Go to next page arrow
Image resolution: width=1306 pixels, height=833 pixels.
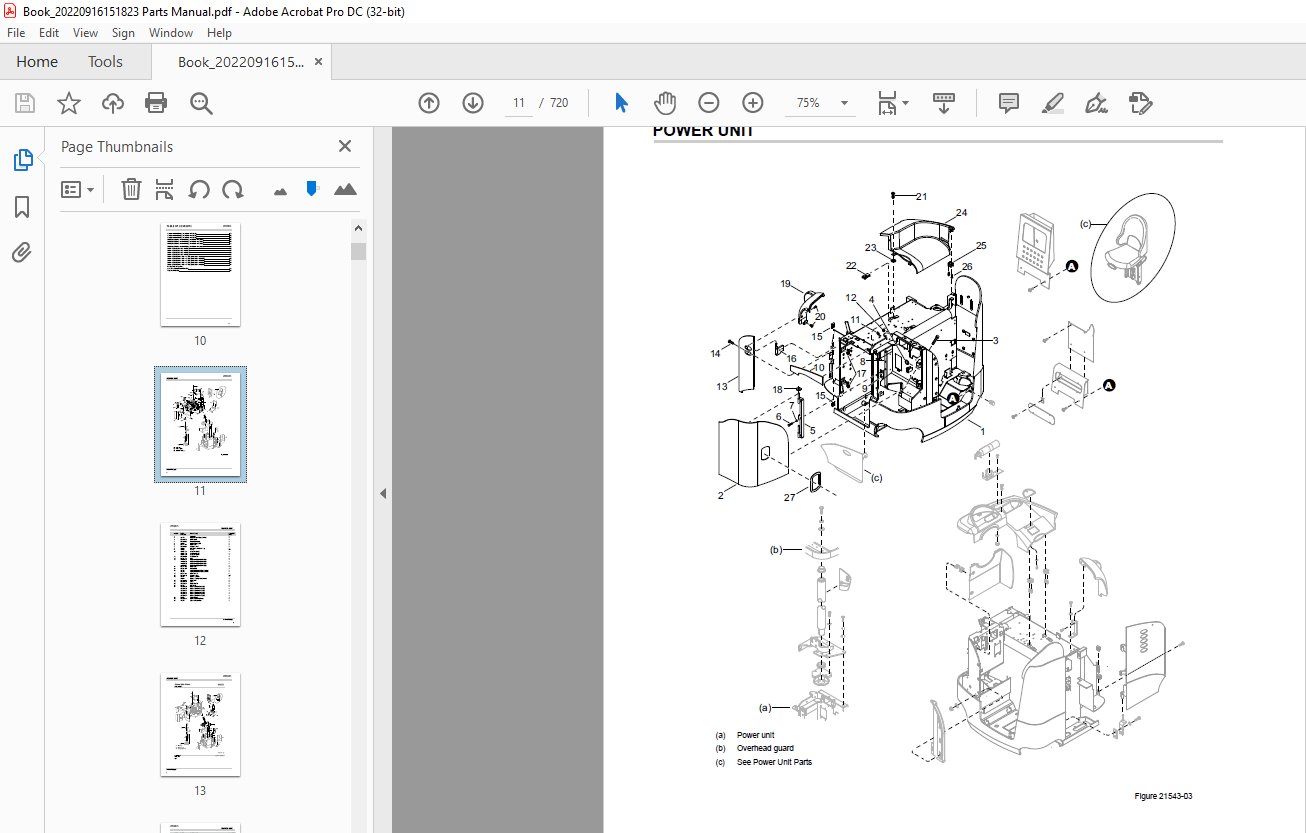coord(473,103)
